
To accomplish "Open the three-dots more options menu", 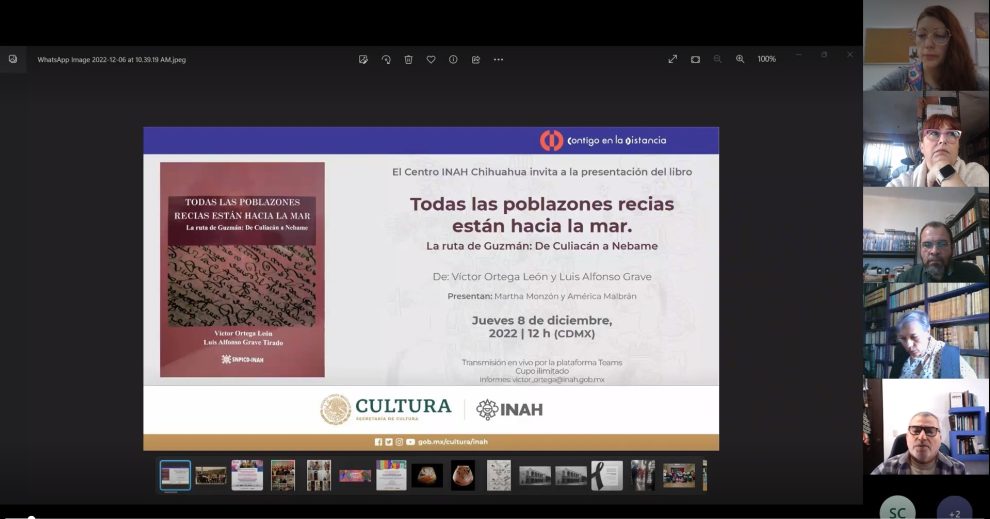I will pyautogui.click(x=498, y=60).
